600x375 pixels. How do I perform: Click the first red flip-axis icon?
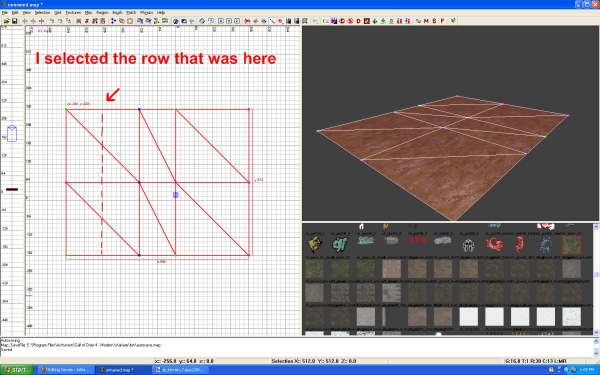click(x=25, y=21)
